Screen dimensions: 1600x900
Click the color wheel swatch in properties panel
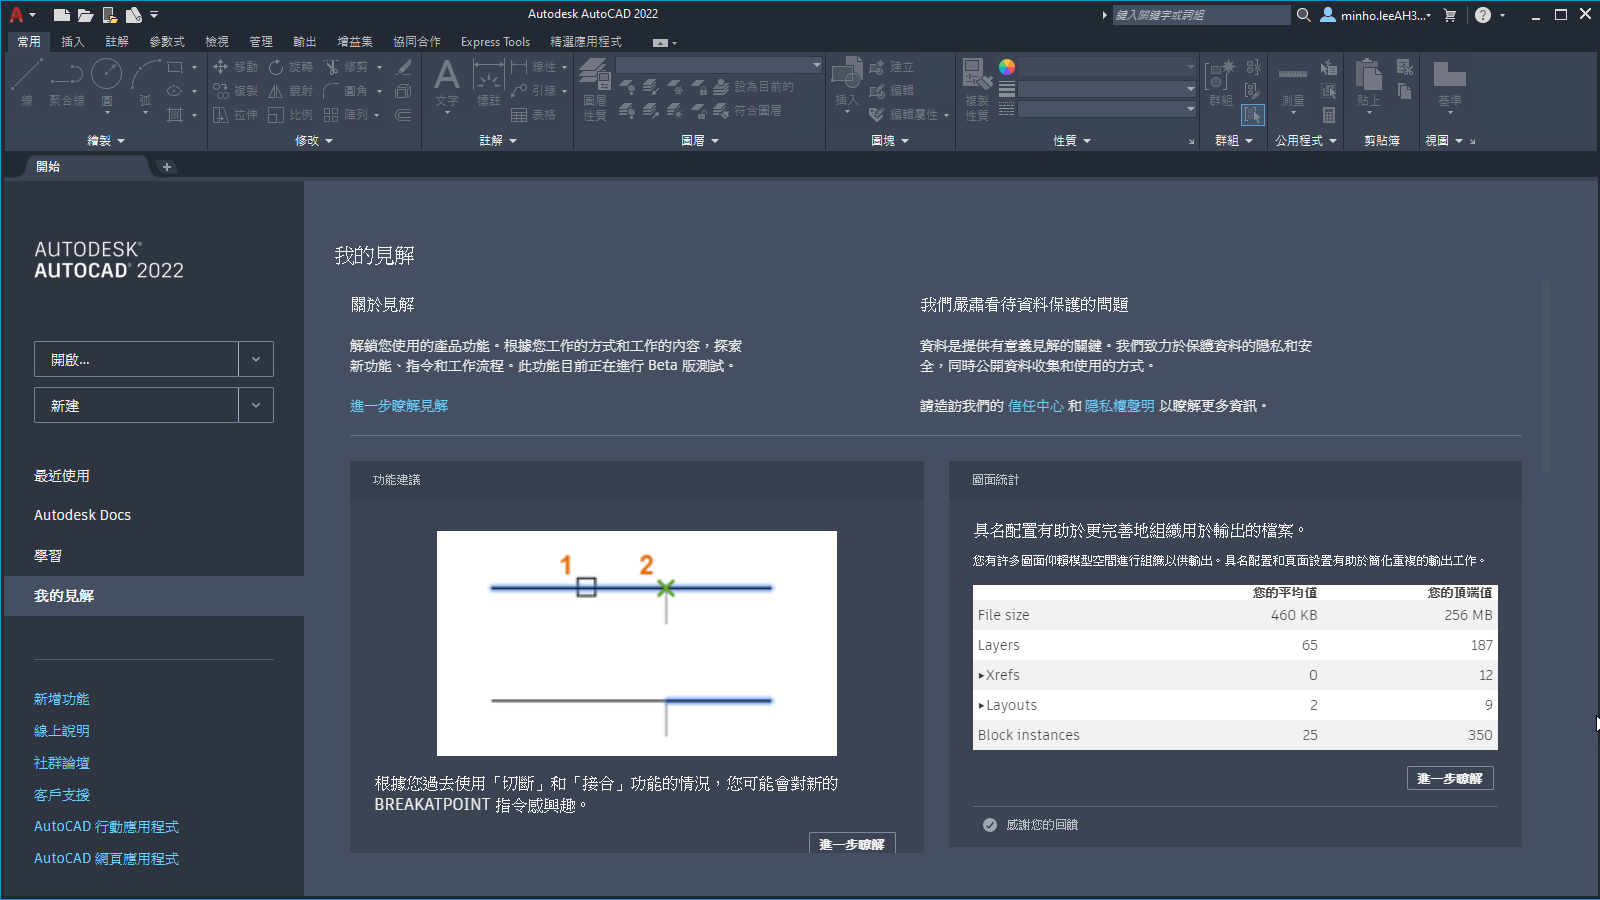pyautogui.click(x=1007, y=67)
